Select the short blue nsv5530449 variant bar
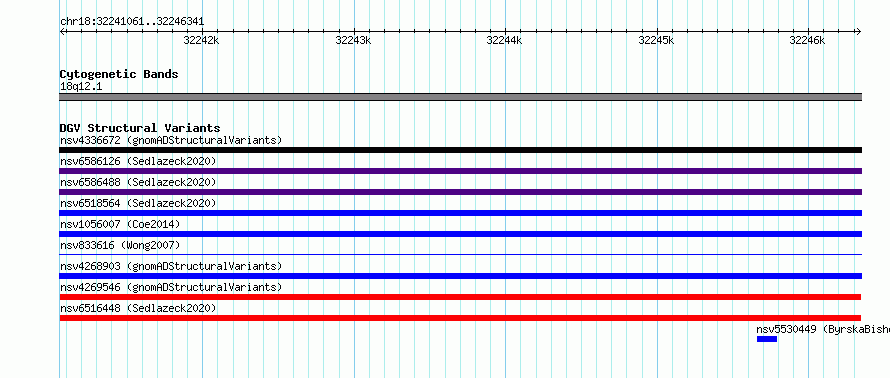Screen dimensions: 890x378 pyautogui.click(x=767, y=339)
